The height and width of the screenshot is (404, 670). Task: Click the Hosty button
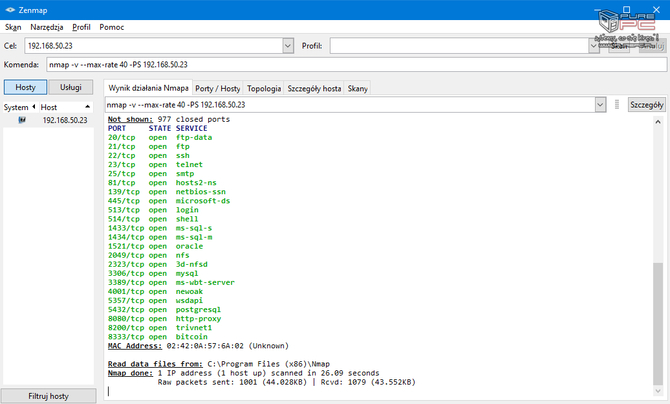(x=26, y=87)
